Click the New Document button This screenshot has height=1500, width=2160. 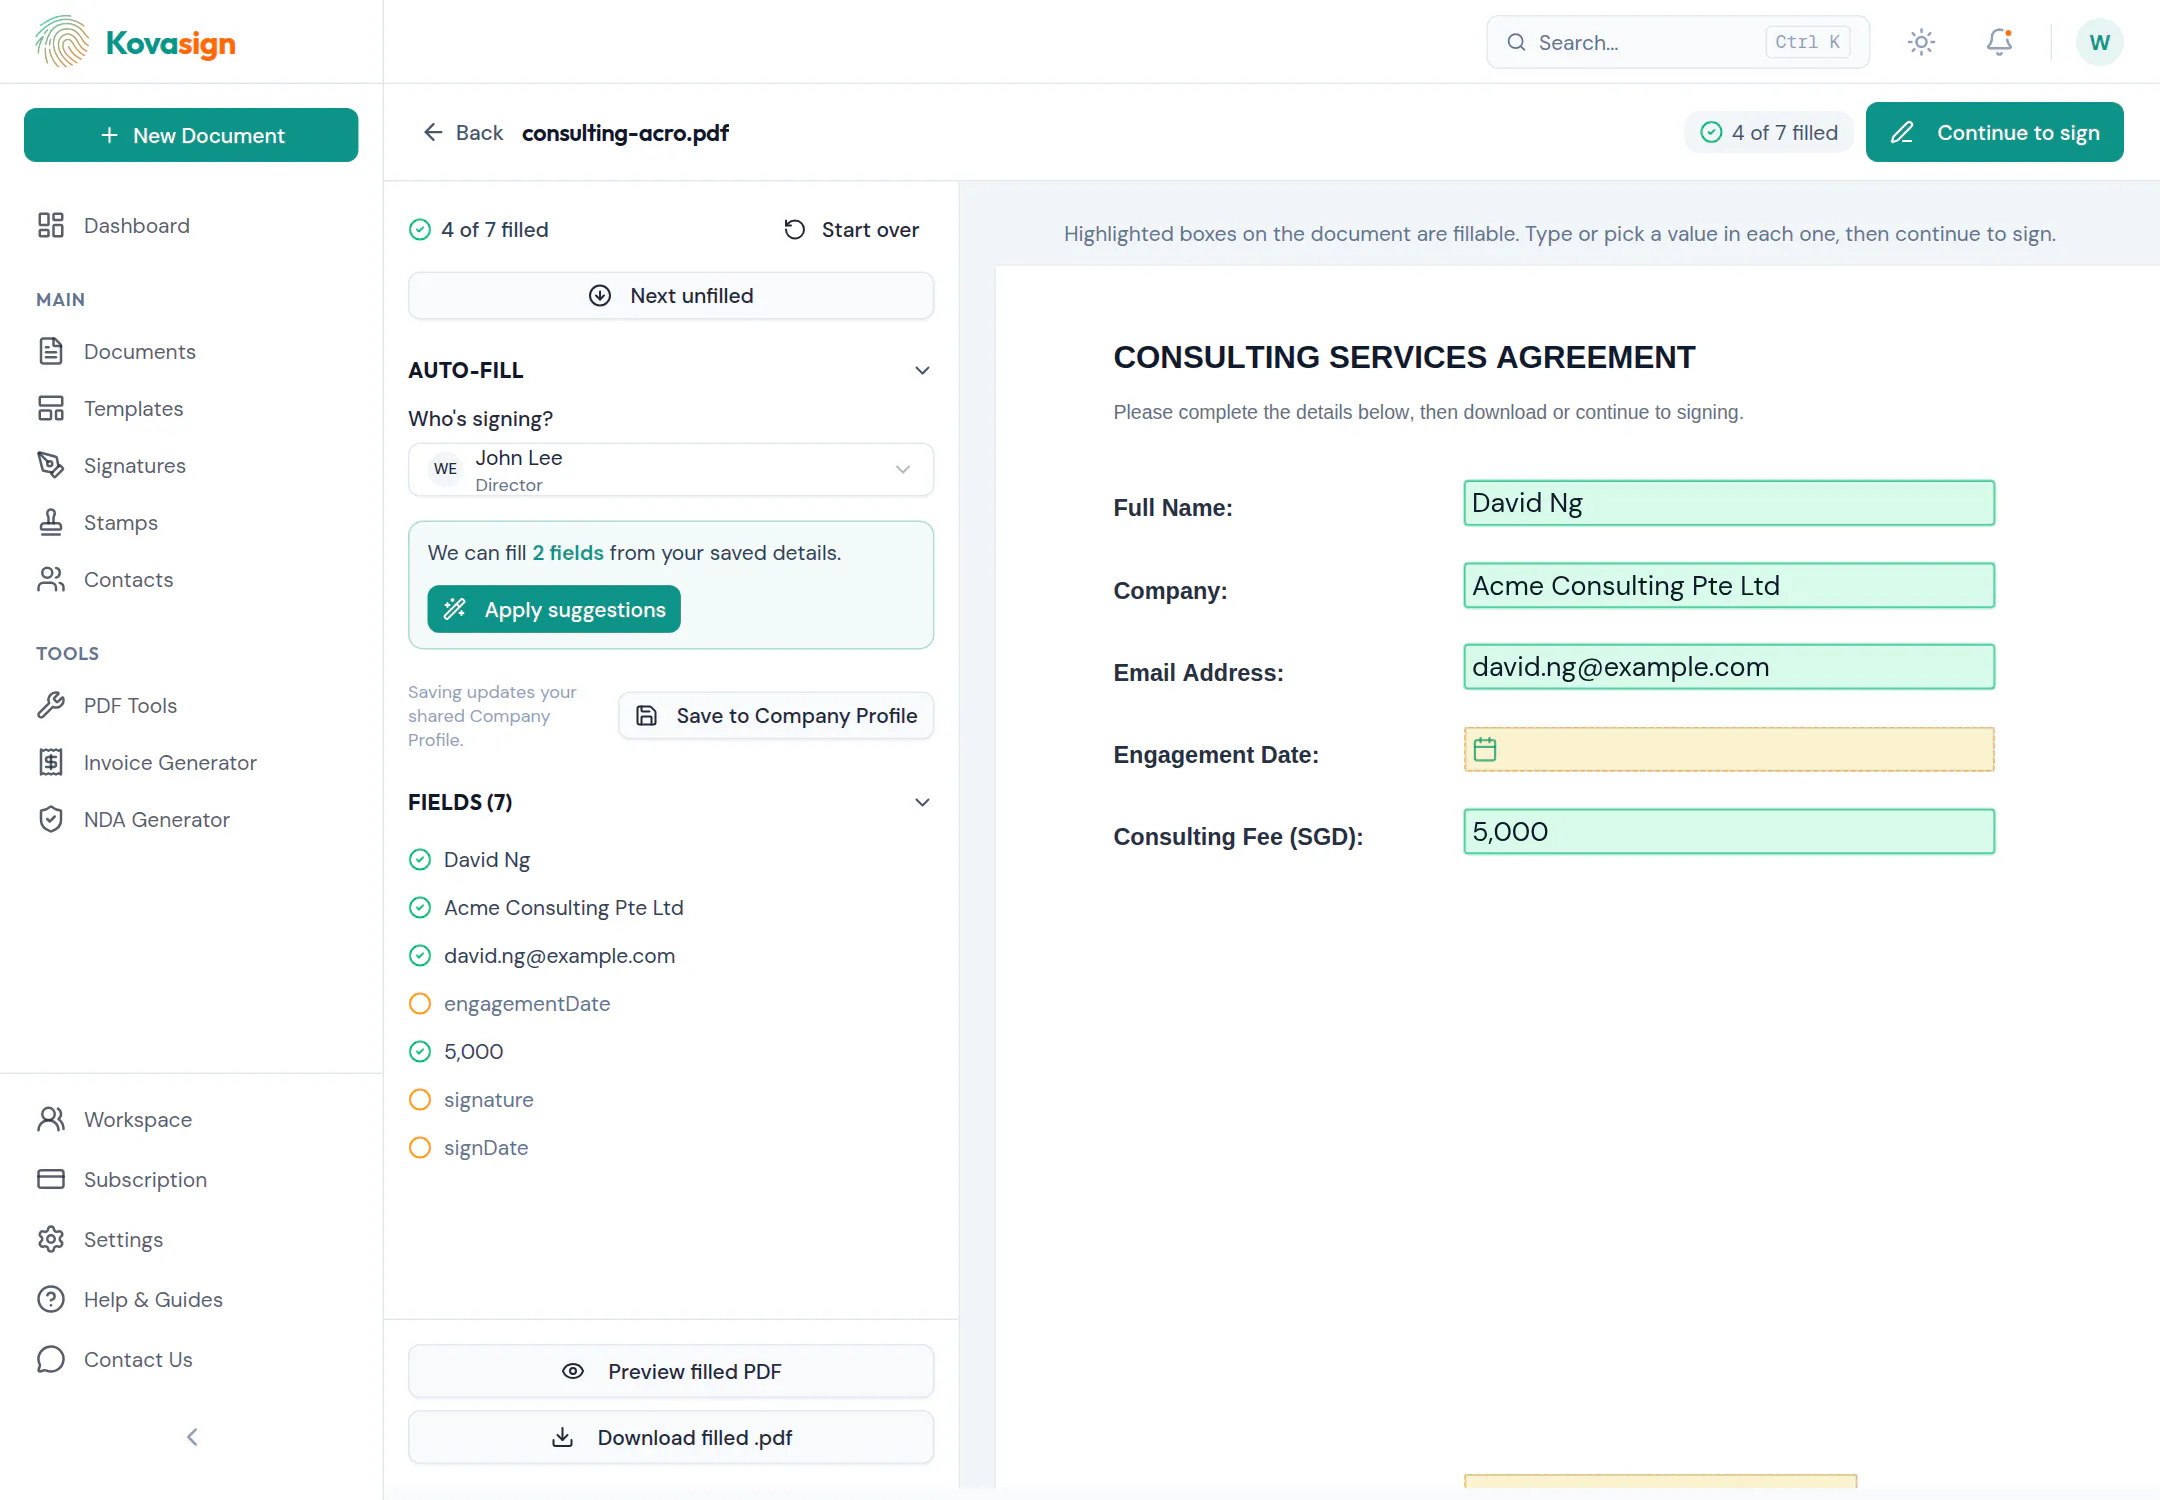click(x=191, y=135)
